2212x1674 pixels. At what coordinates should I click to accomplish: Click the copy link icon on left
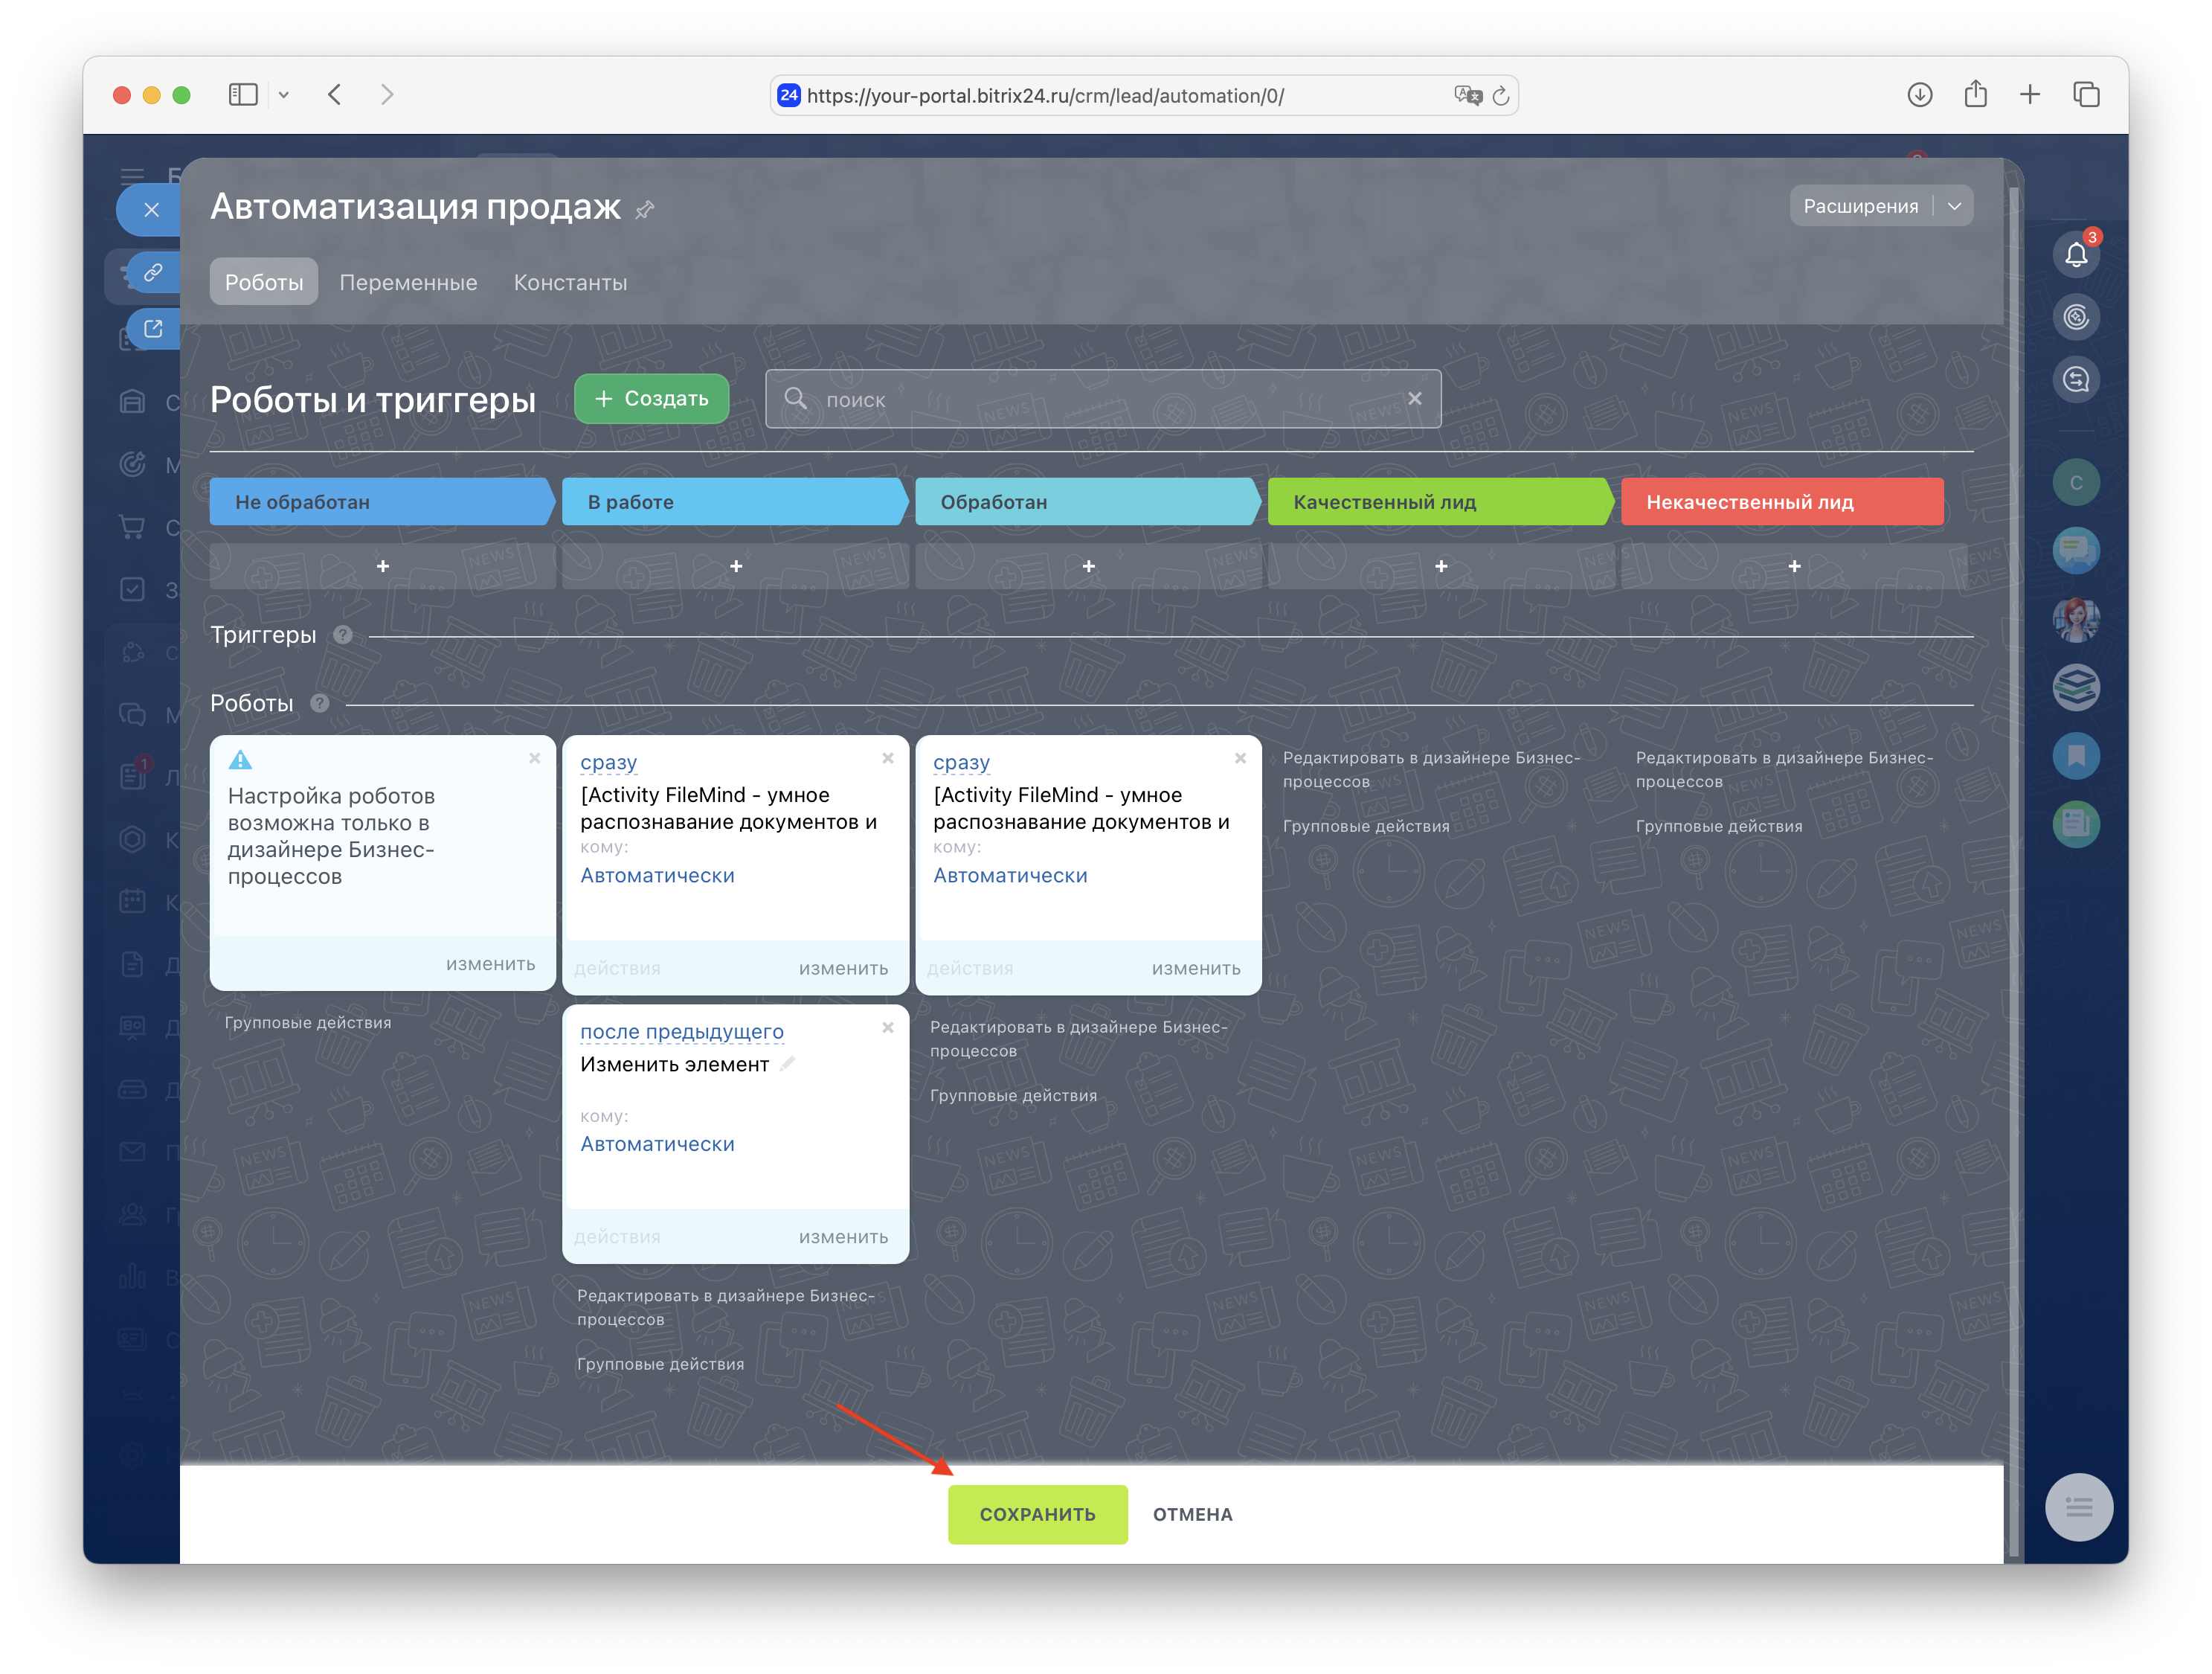click(x=153, y=272)
